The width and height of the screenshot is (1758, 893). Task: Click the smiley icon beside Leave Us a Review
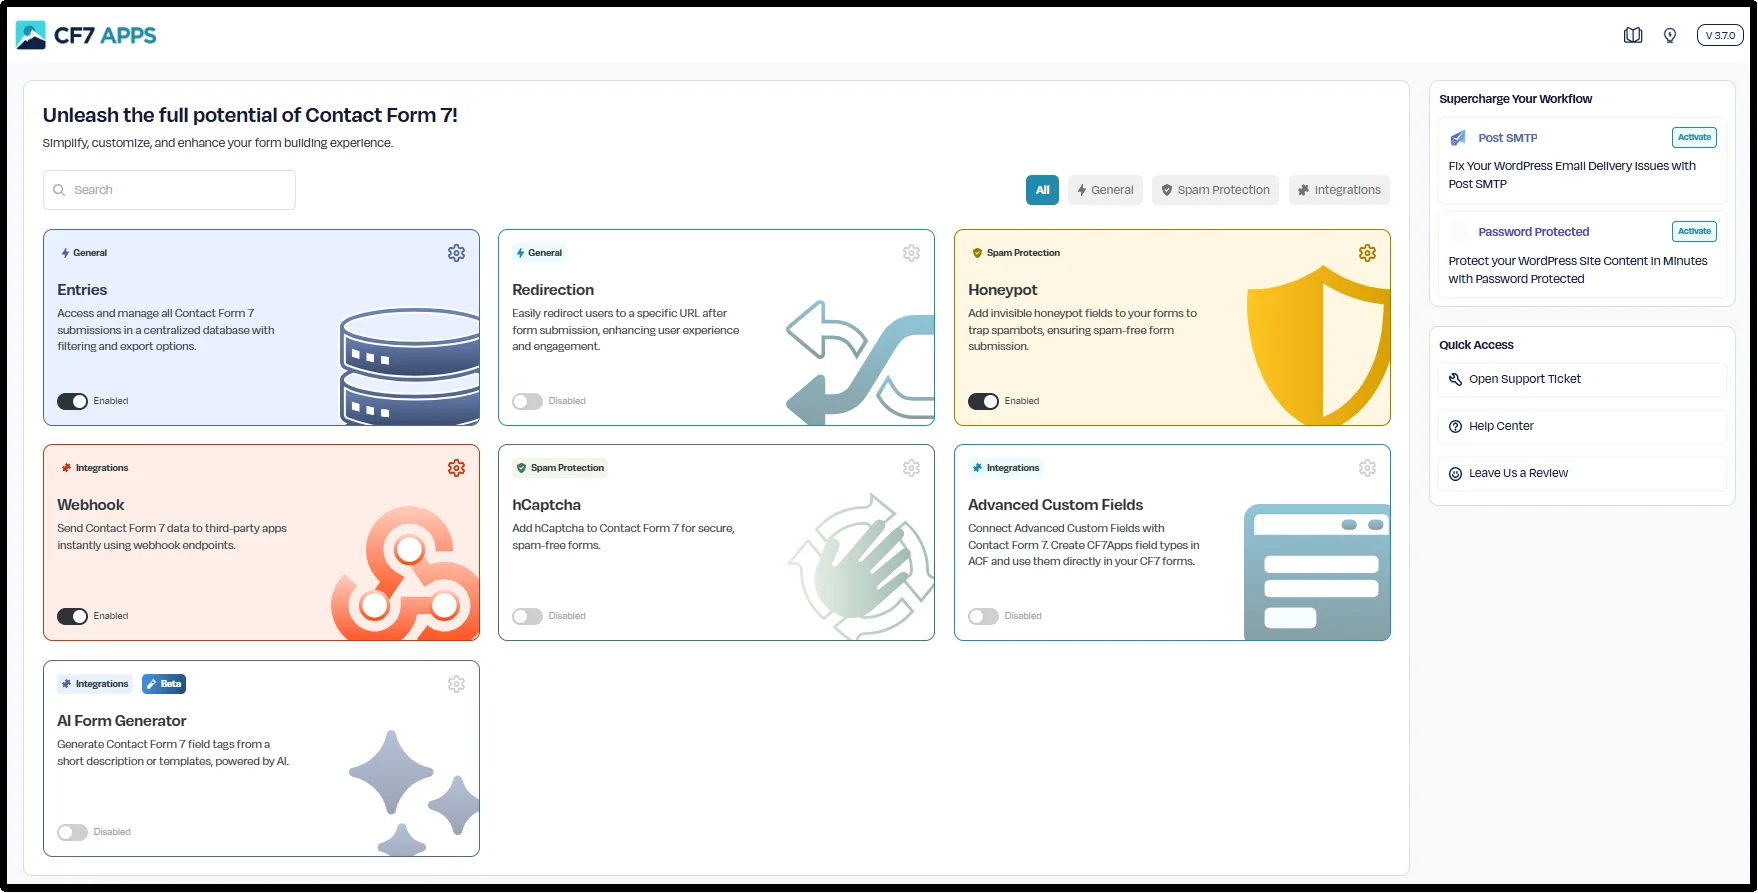1455,473
